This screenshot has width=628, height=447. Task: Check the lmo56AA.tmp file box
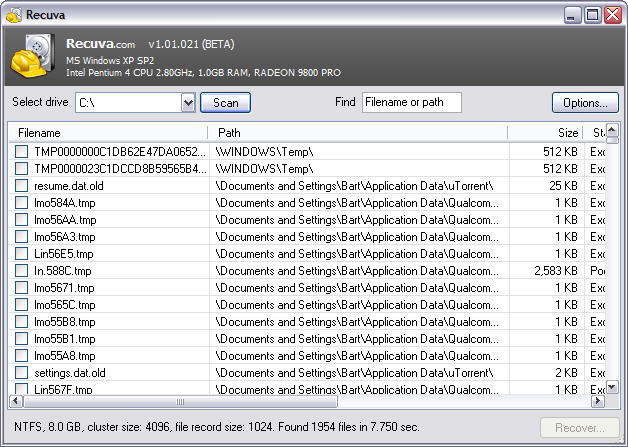coord(22,219)
